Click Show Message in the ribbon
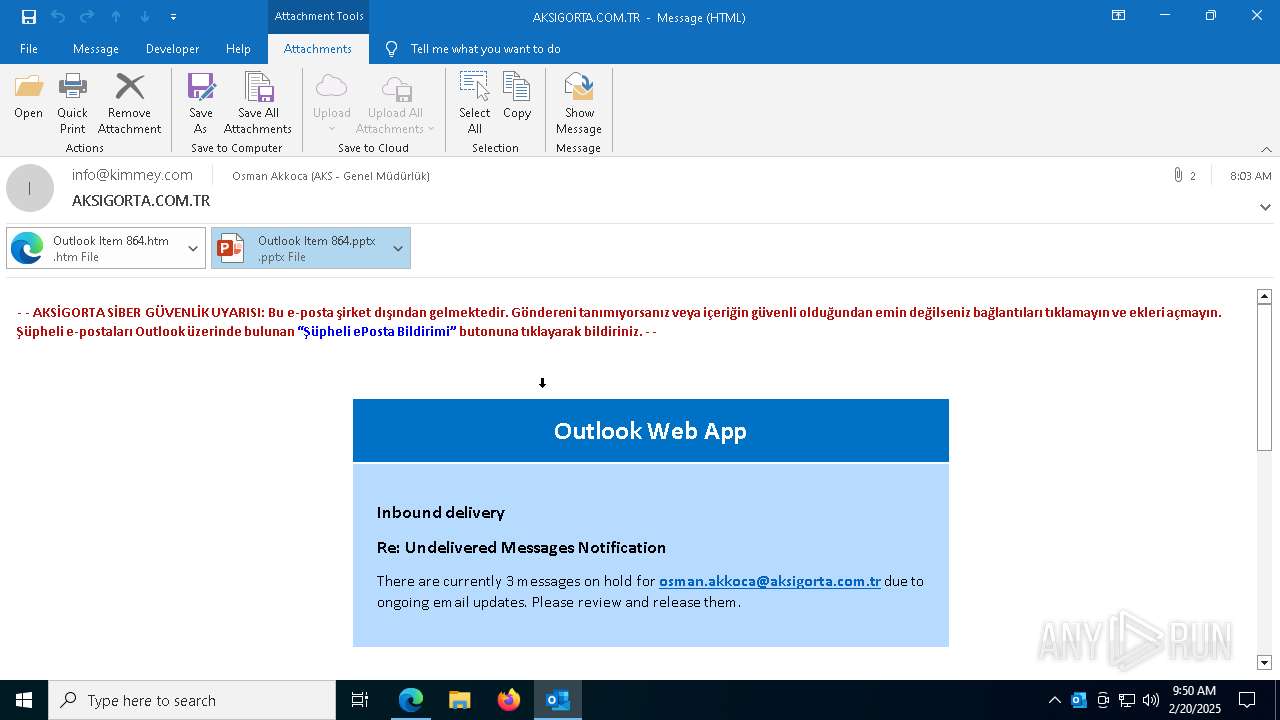1280x720 pixels. pyautogui.click(x=579, y=103)
